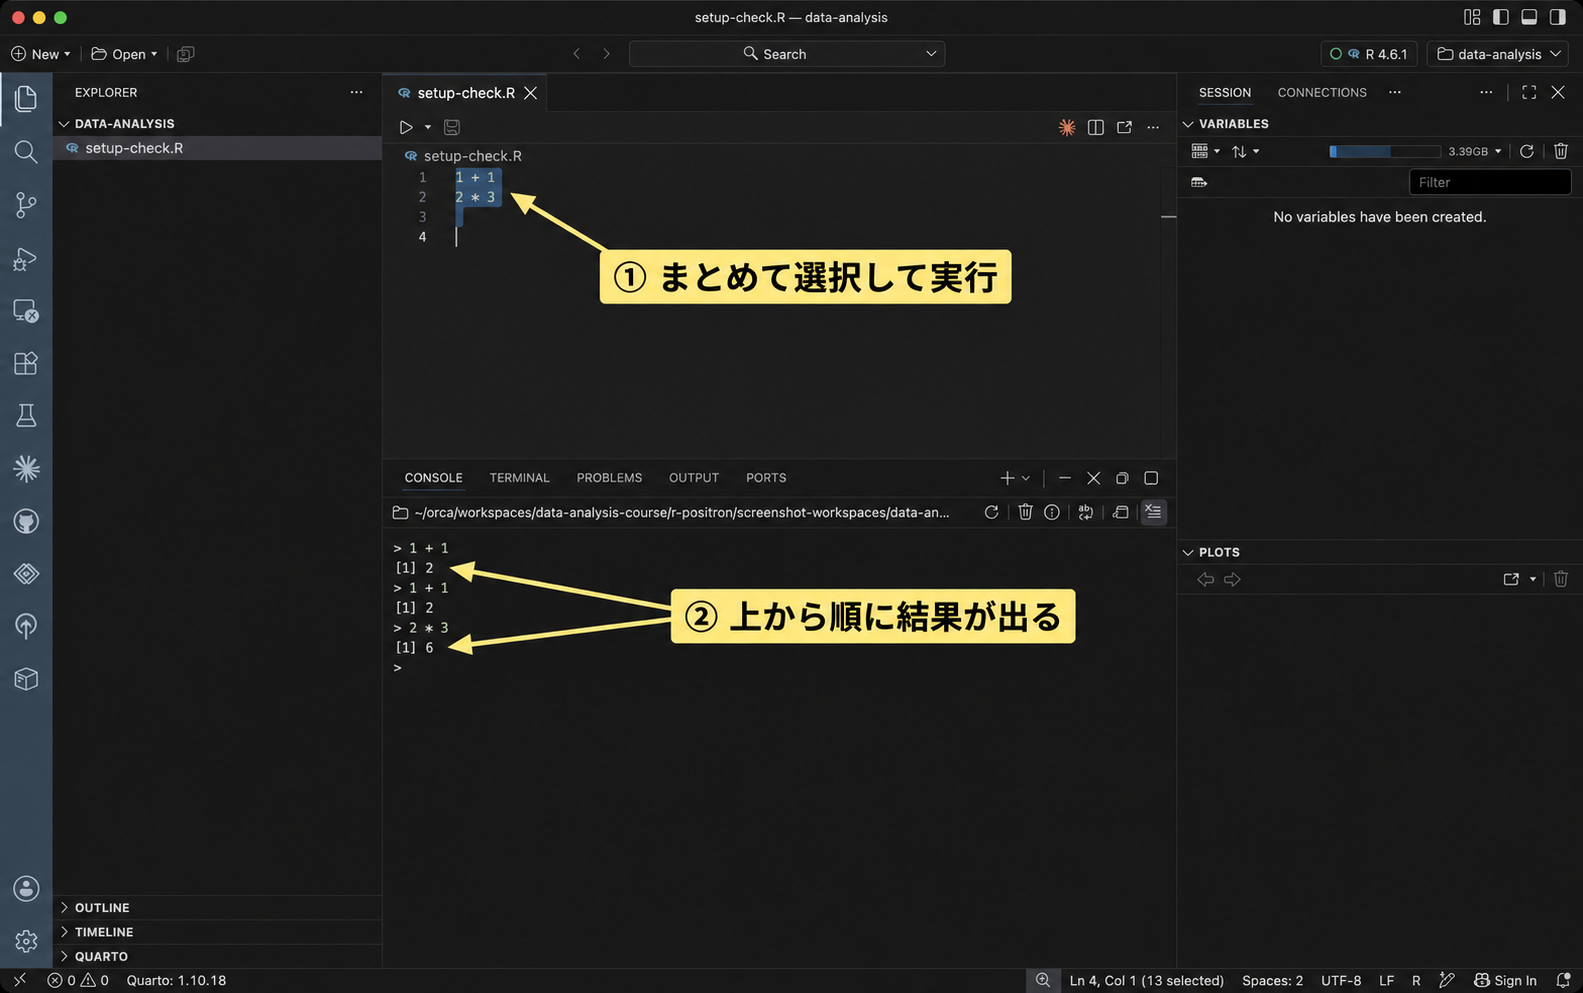Screen dimensions: 1583x993
Task: Run the setup-check.R file with play button
Action: pos(406,127)
